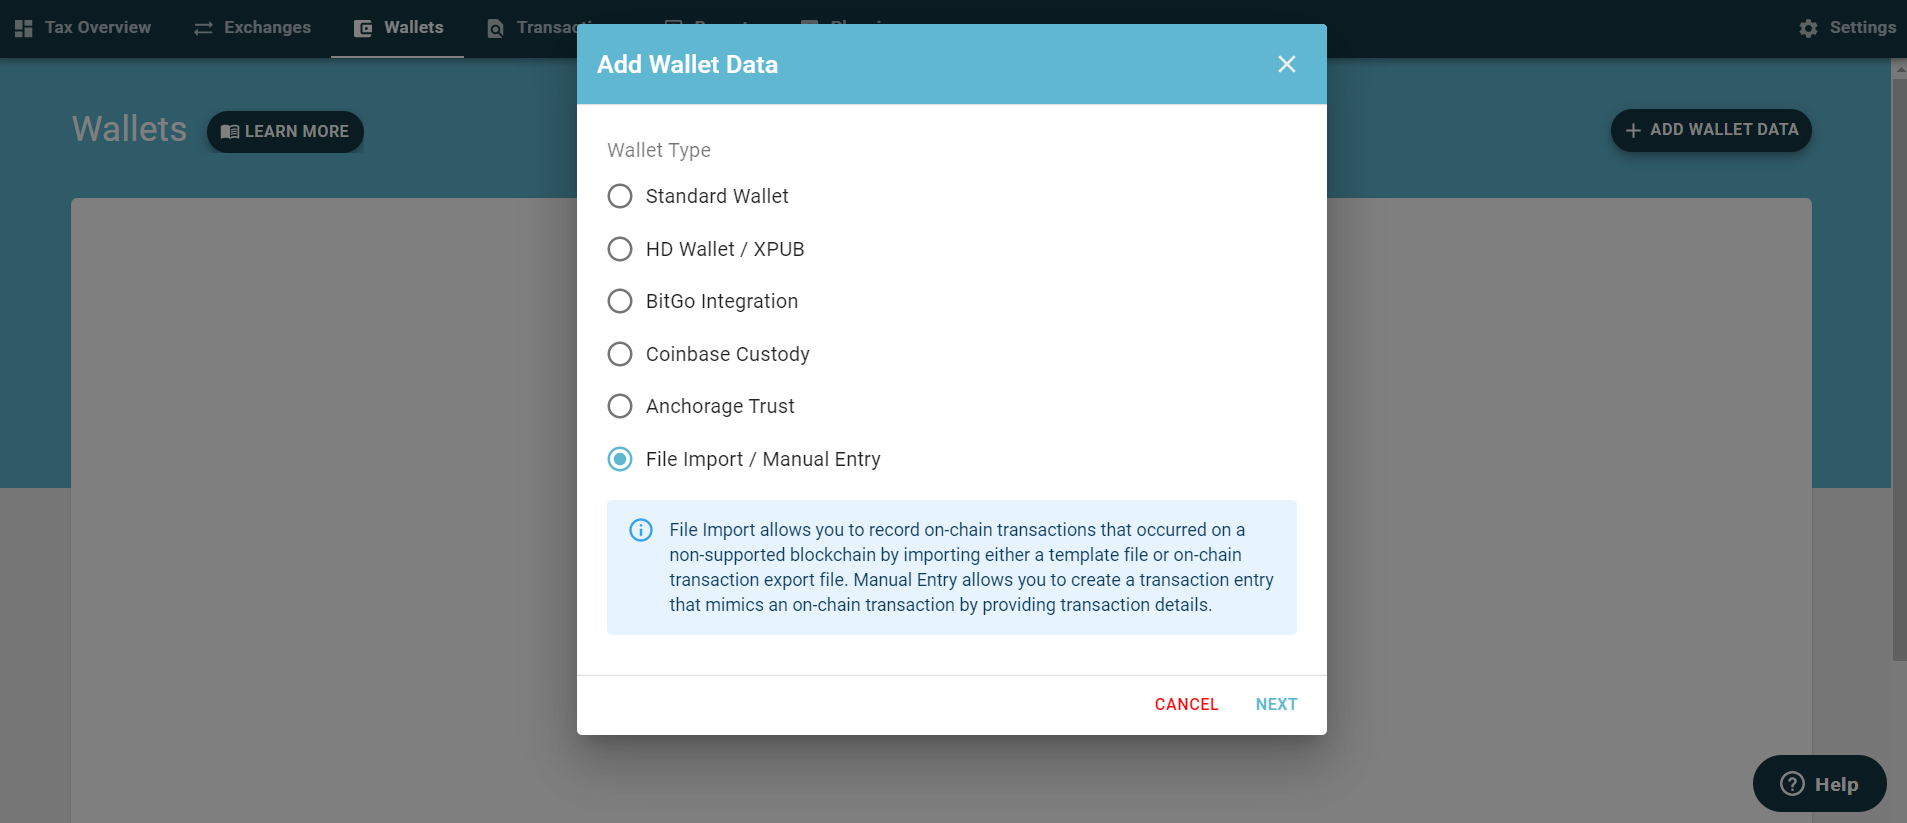The height and width of the screenshot is (823, 1907).
Task: Open the Tax Overview tab
Action: 83,28
